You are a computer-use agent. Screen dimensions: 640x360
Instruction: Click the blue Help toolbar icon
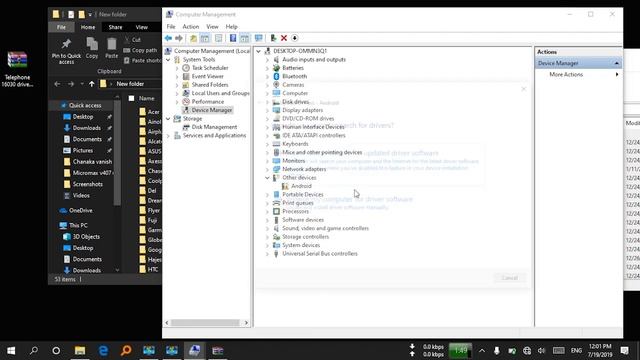(233, 38)
